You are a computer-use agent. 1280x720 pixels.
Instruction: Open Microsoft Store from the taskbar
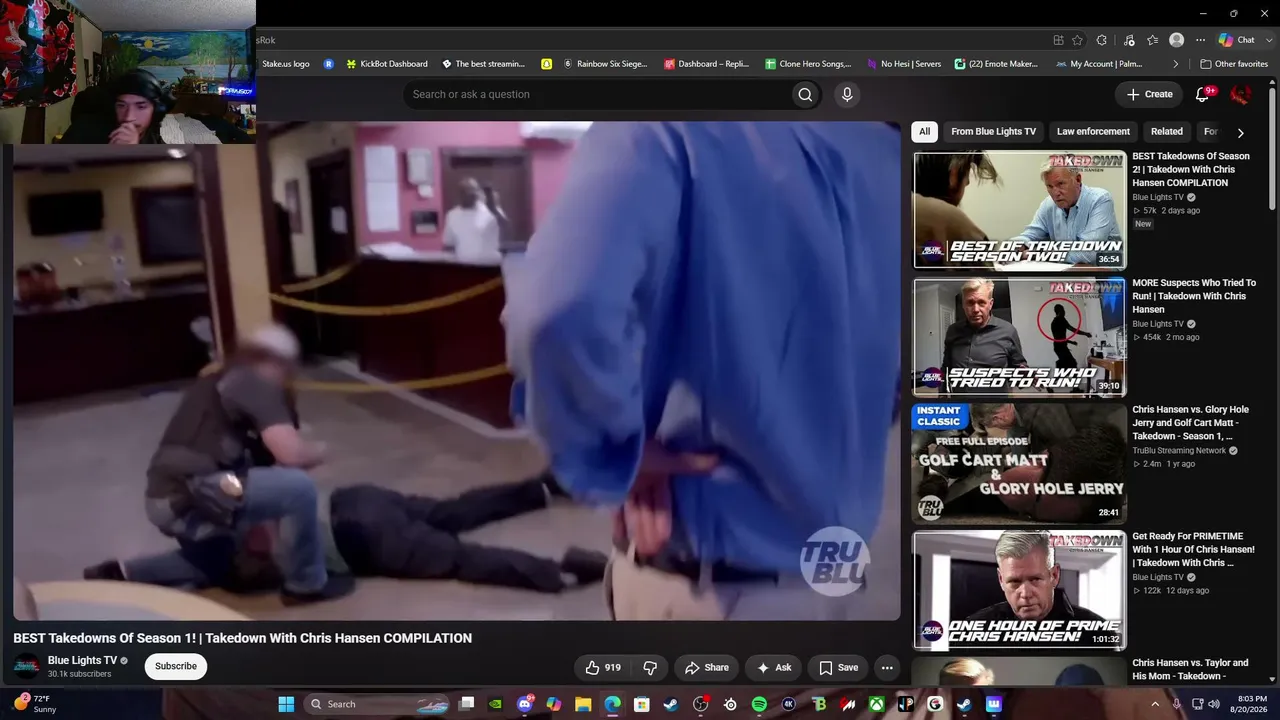[642, 704]
